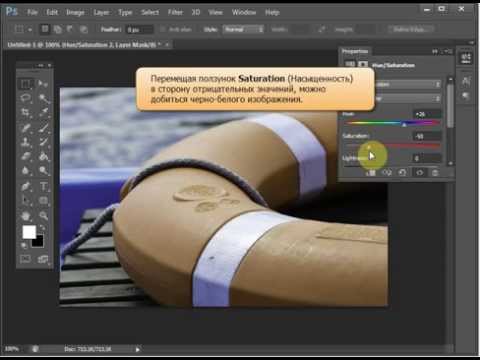Open the 3D menu
The image size is (480, 360).
[196, 12]
